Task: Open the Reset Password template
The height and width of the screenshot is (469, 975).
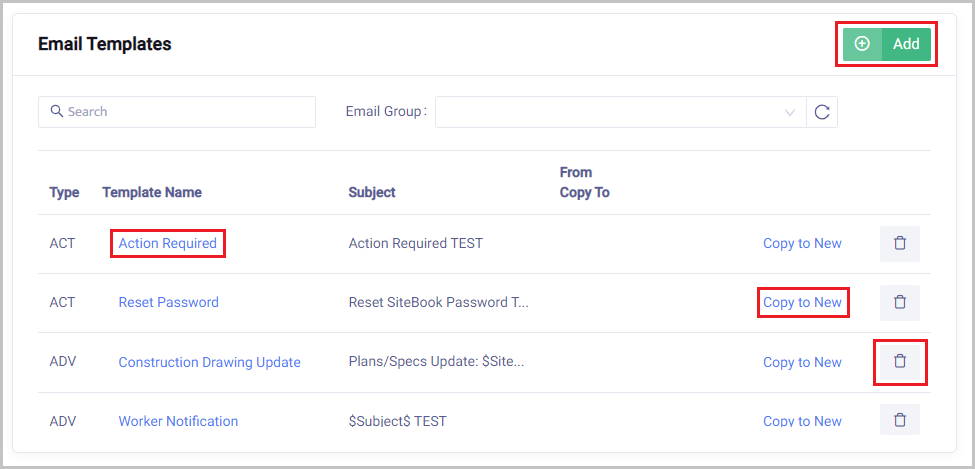Action: point(168,302)
